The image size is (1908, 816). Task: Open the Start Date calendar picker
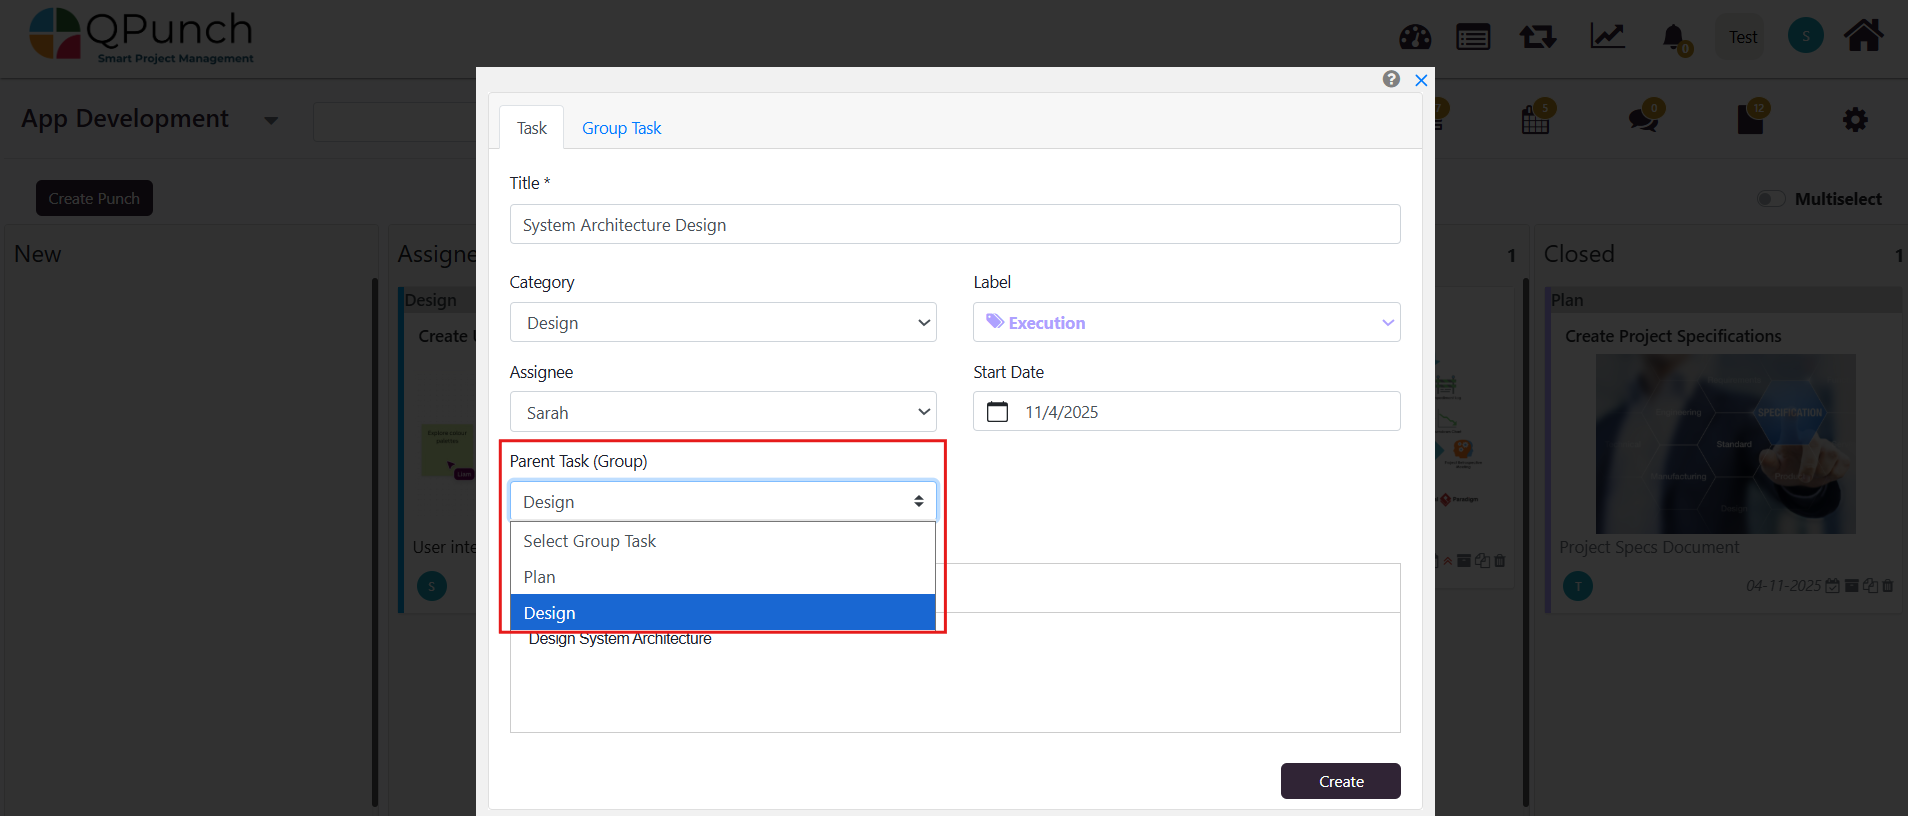tap(997, 412)
